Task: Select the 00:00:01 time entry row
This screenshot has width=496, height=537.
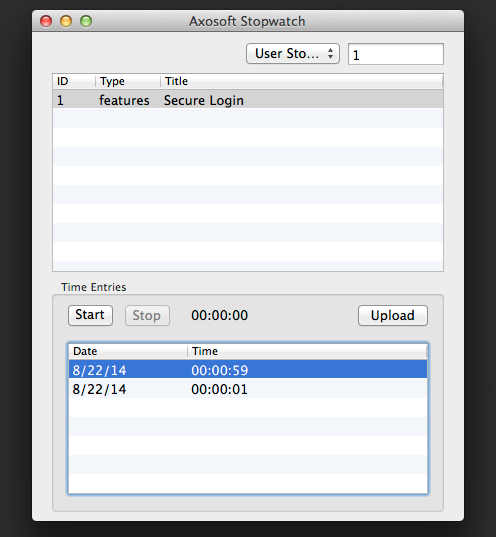Action: (x=248, y=389)
